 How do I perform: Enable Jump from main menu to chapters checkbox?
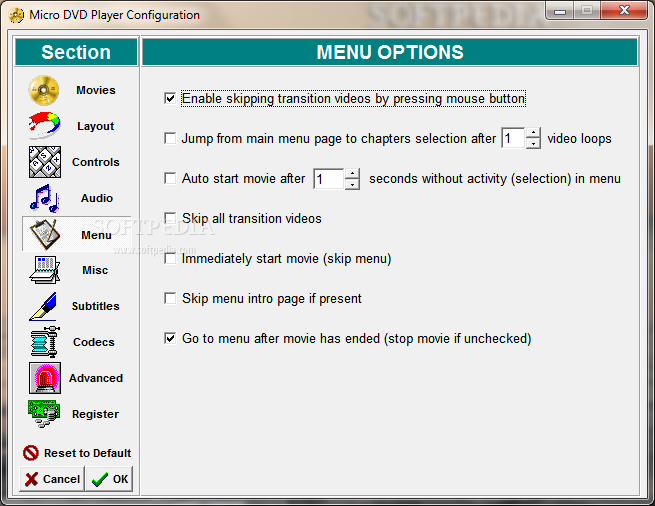click(170, 138)
